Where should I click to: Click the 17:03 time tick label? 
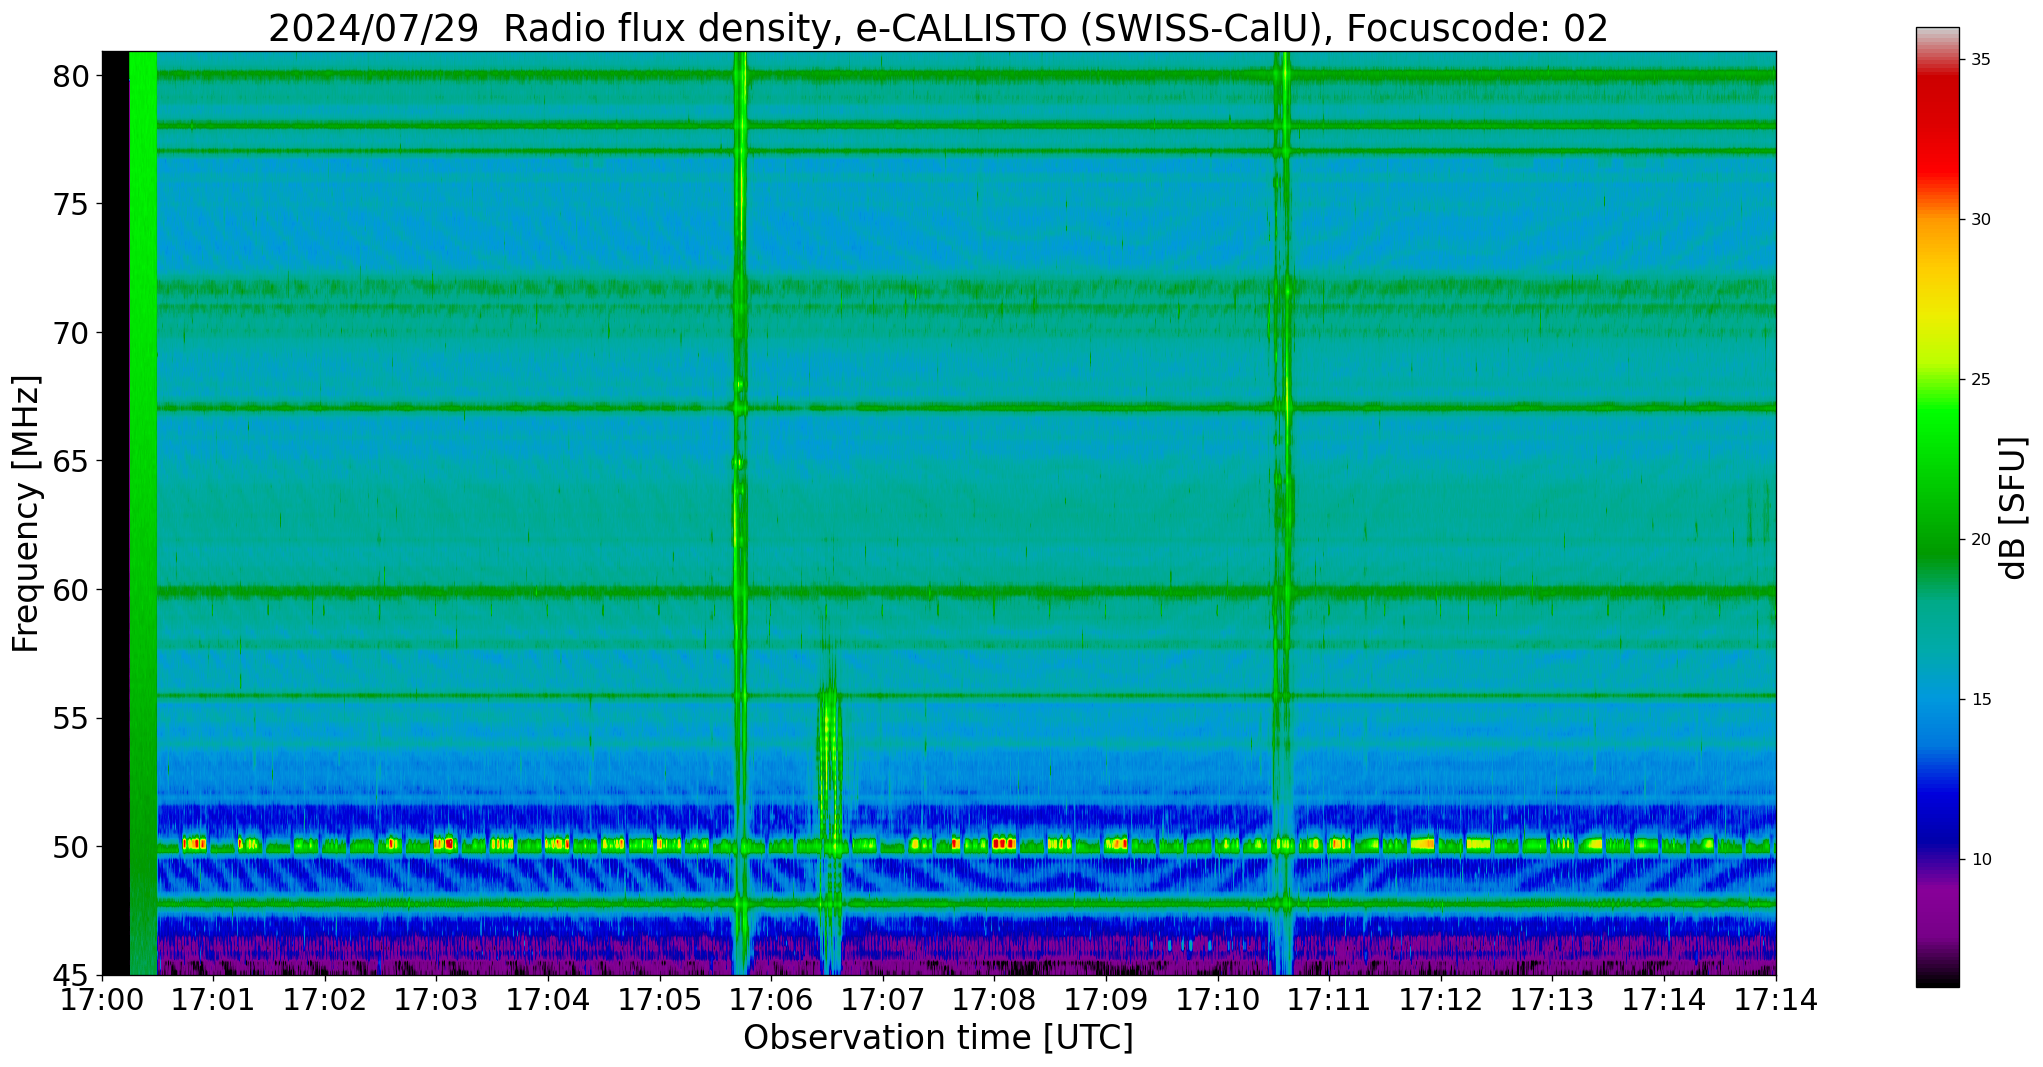pos(437,999)
